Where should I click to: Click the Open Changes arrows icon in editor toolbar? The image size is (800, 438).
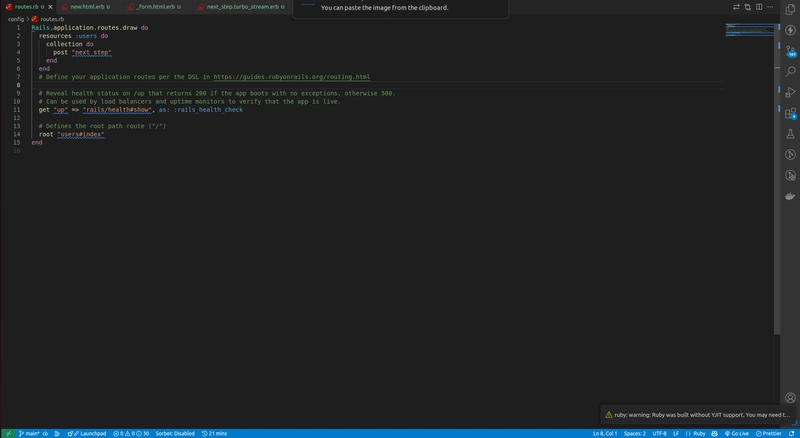point(736,7)
